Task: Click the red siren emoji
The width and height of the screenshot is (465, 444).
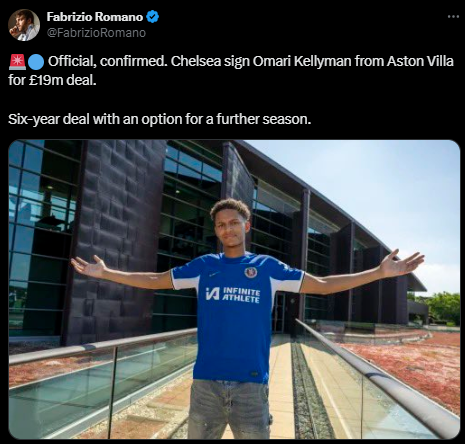Action: tap(17, 62)
